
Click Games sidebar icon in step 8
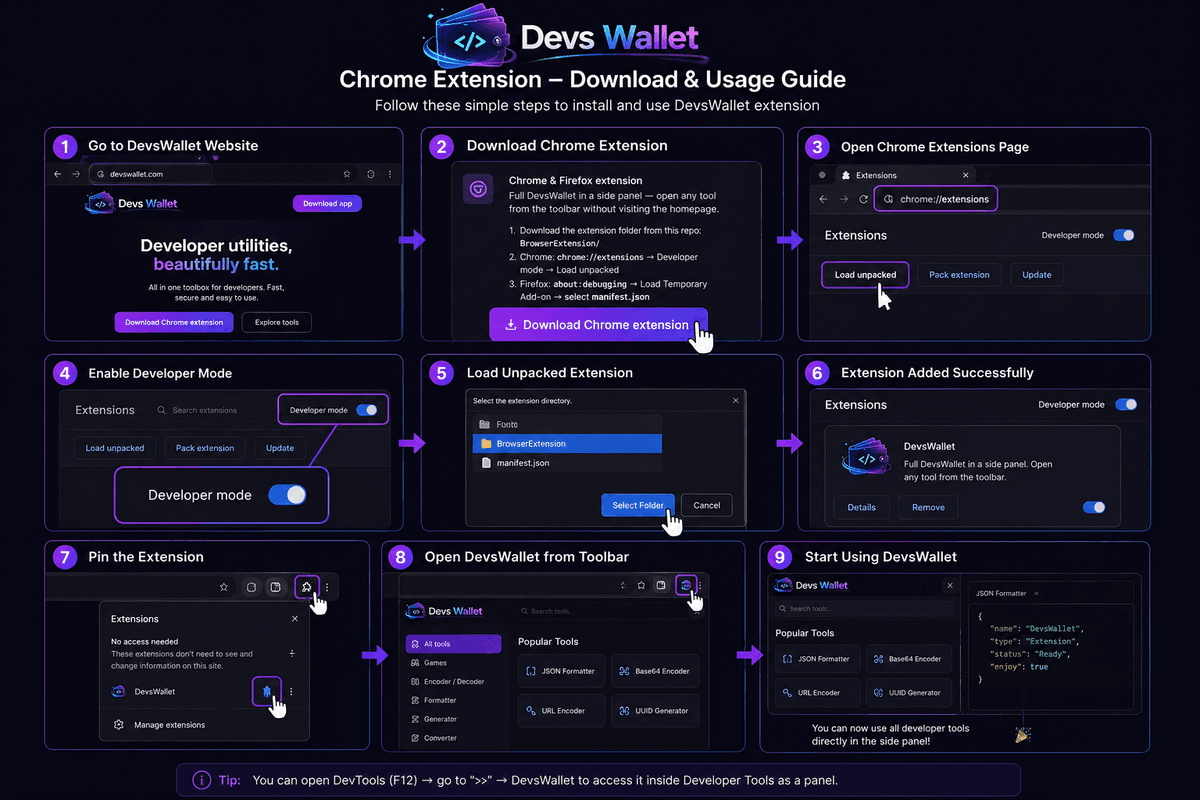click(x=415, y=663)
